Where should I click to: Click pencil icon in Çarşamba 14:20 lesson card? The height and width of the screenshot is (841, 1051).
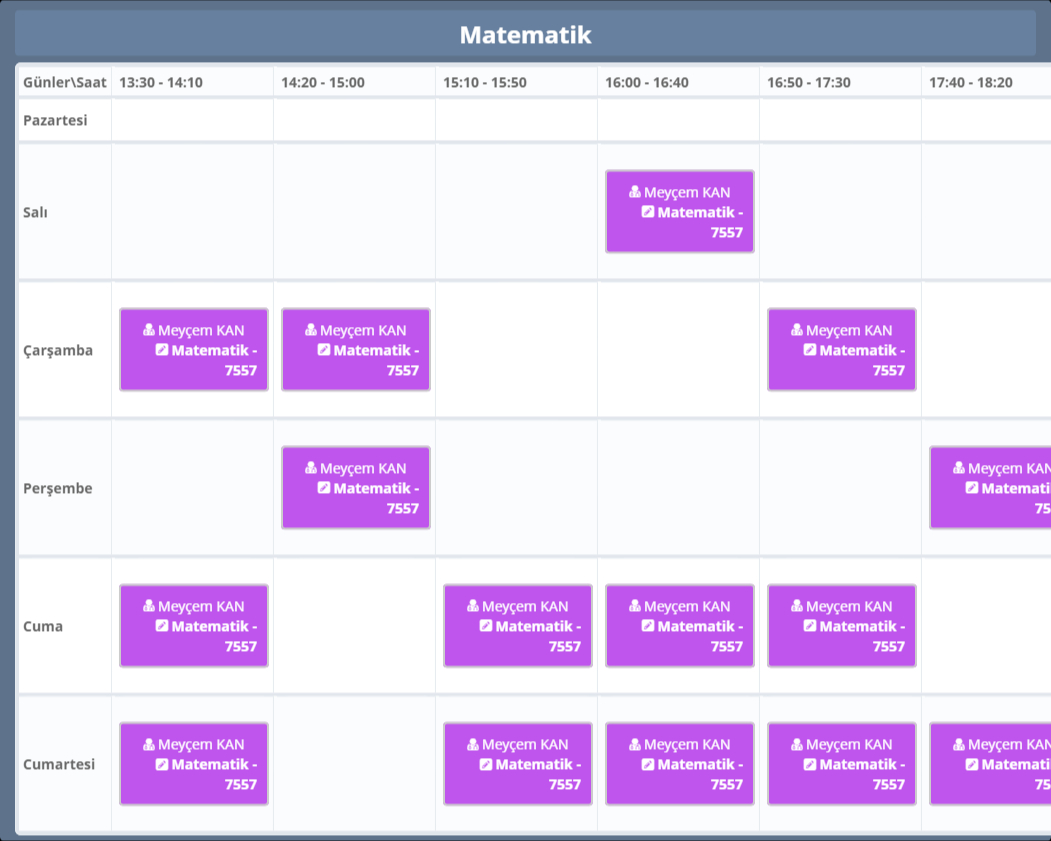324,350
